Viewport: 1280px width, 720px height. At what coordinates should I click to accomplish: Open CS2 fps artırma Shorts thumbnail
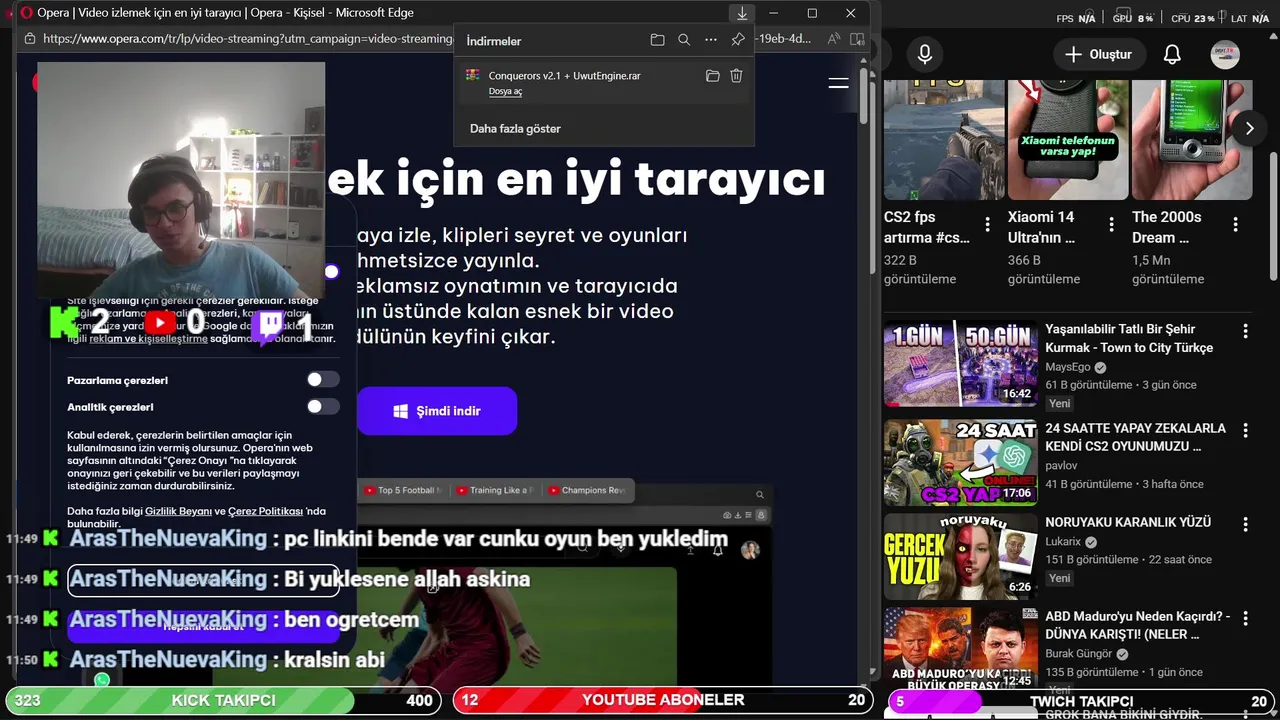click(x=944, y=139)
